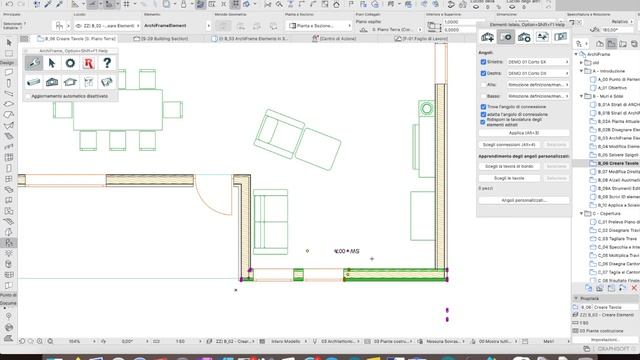Open Sinistra dropdown DEMO 01 Corto SX
The width and height of the screenshot is (640, 360).
538,62
